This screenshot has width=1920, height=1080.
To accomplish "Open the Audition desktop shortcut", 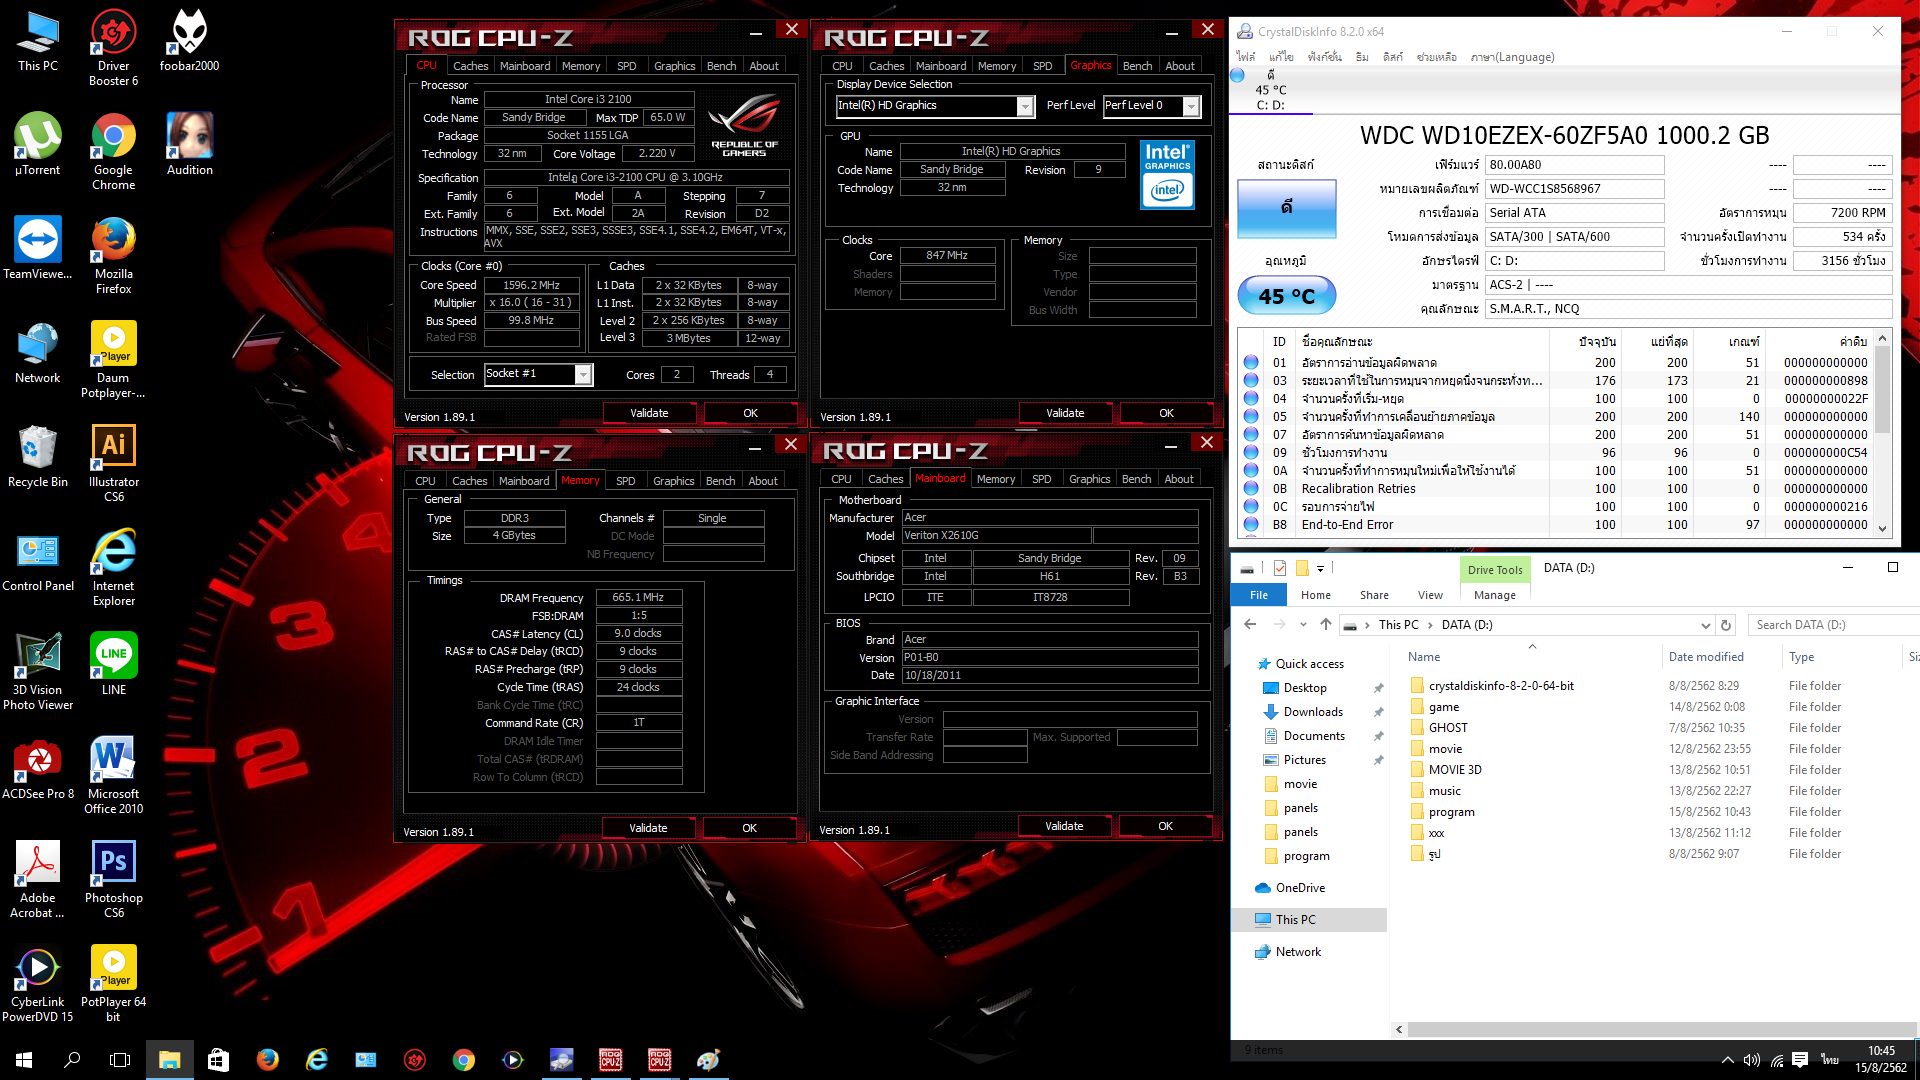I will [x=189, y=145].
